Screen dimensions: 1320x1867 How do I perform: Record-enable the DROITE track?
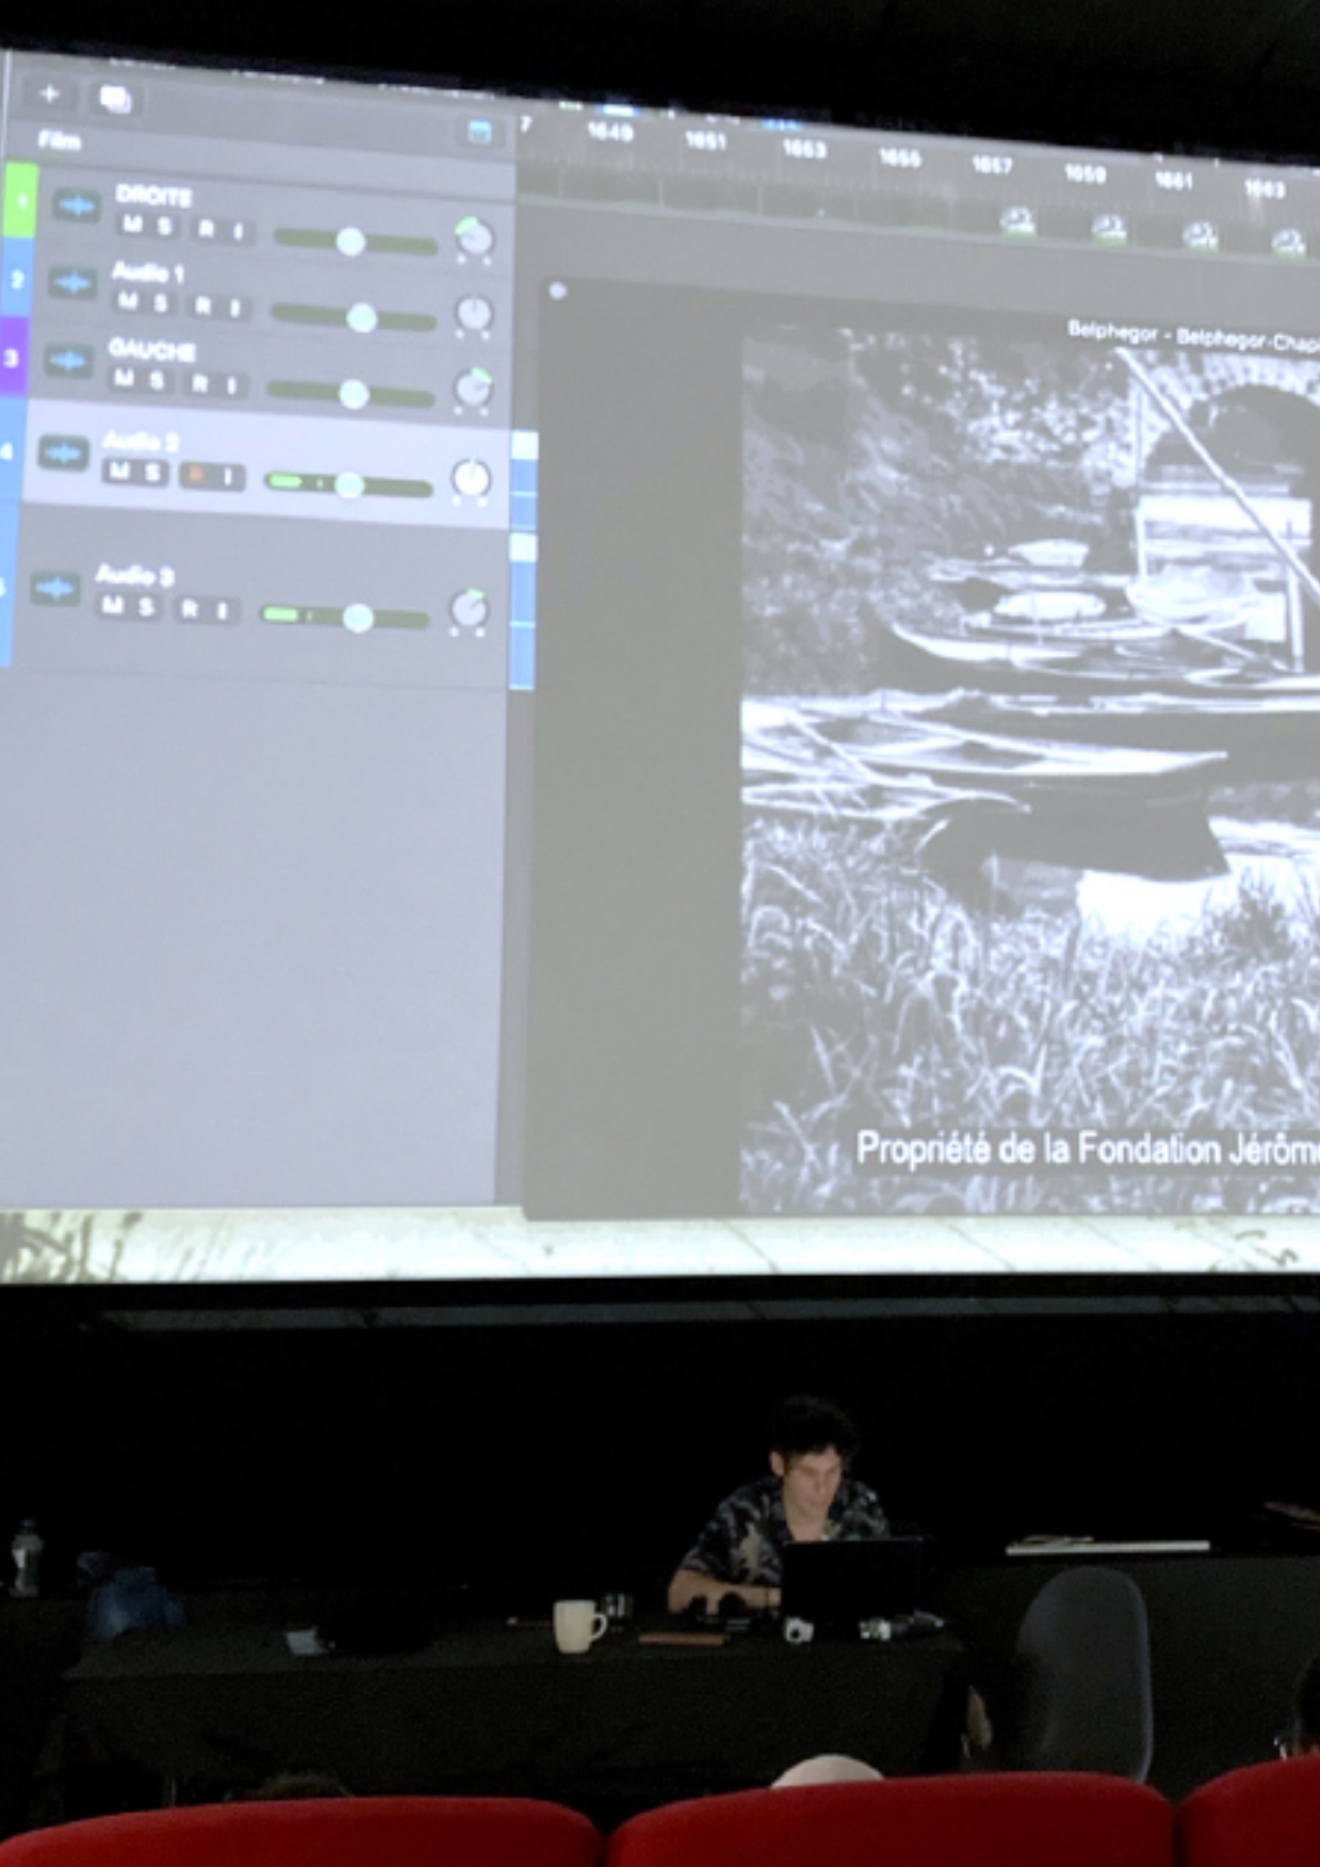tap(206, 229)
